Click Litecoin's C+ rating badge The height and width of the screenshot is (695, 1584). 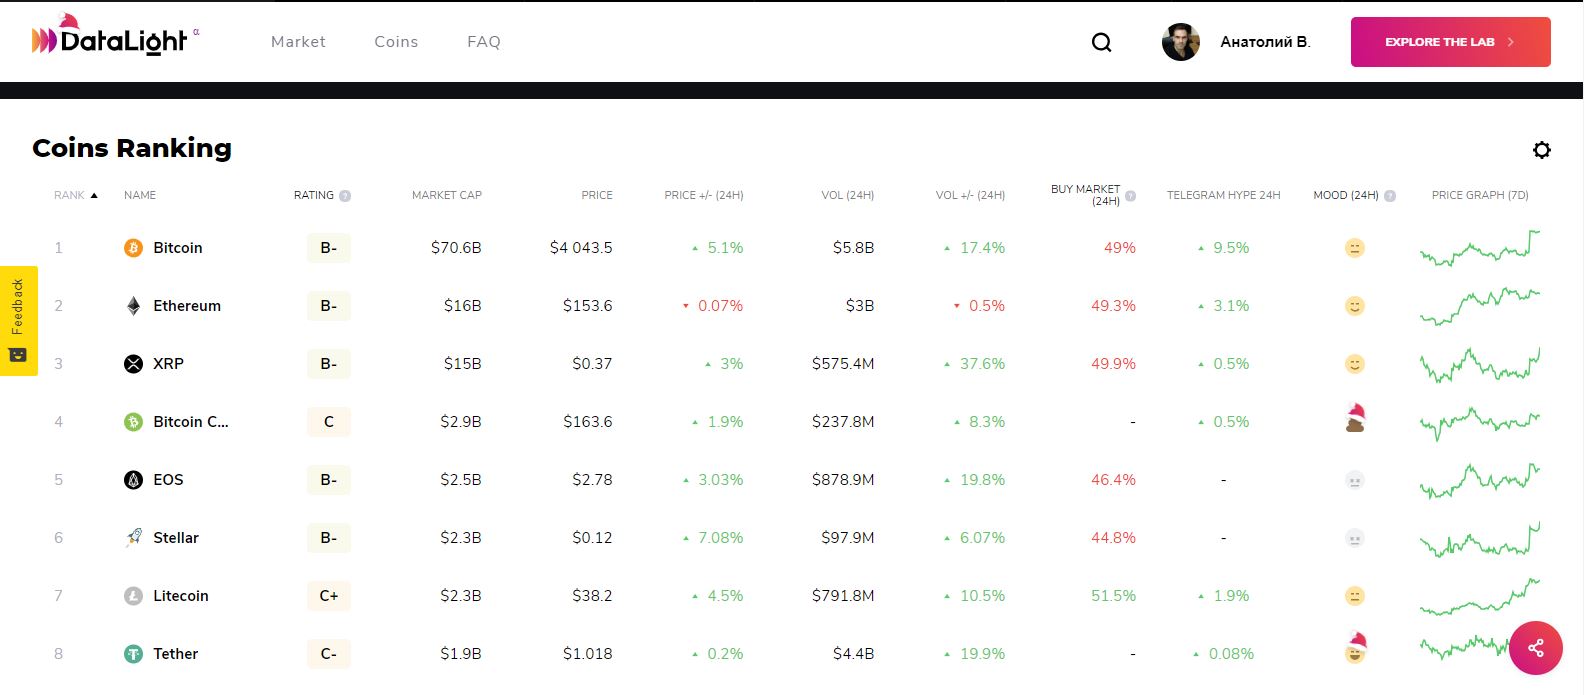(329, 596)
